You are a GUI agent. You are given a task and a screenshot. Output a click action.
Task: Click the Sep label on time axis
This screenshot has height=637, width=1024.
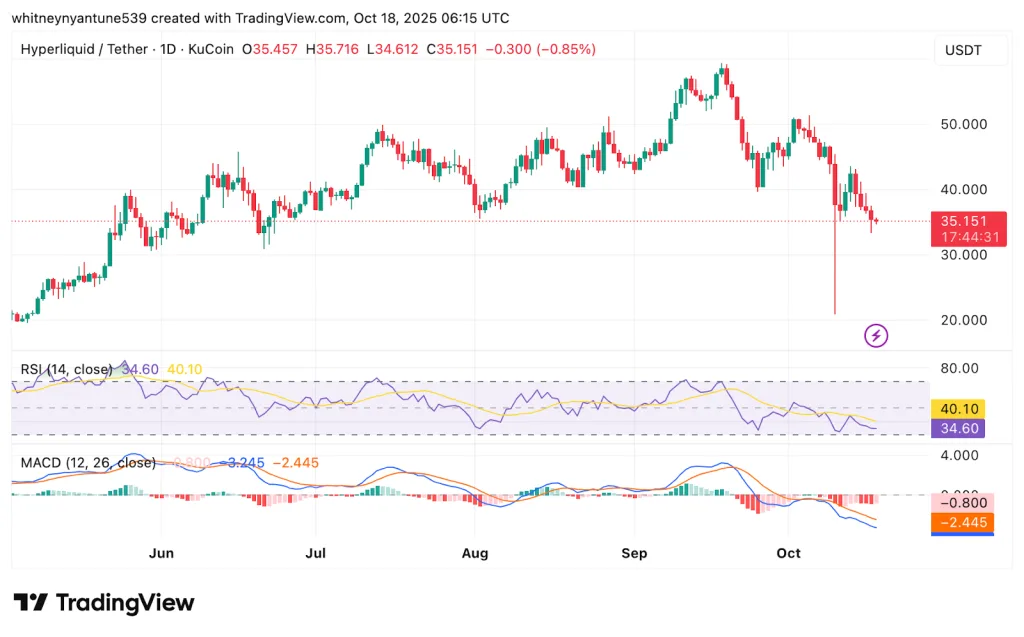click(634, 553)
